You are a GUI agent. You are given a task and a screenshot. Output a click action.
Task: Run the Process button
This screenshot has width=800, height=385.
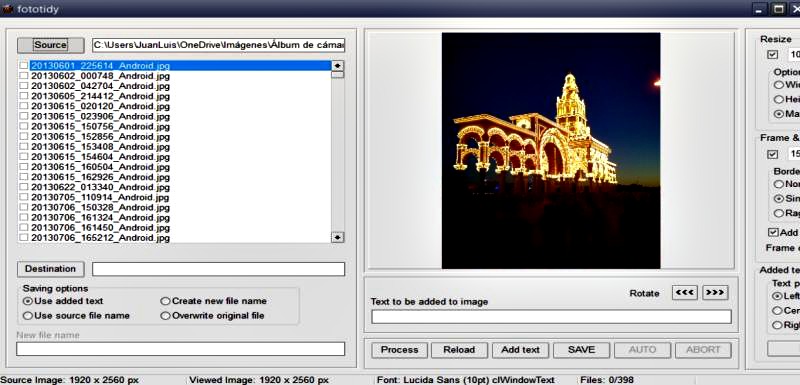[x=399, y=350]
